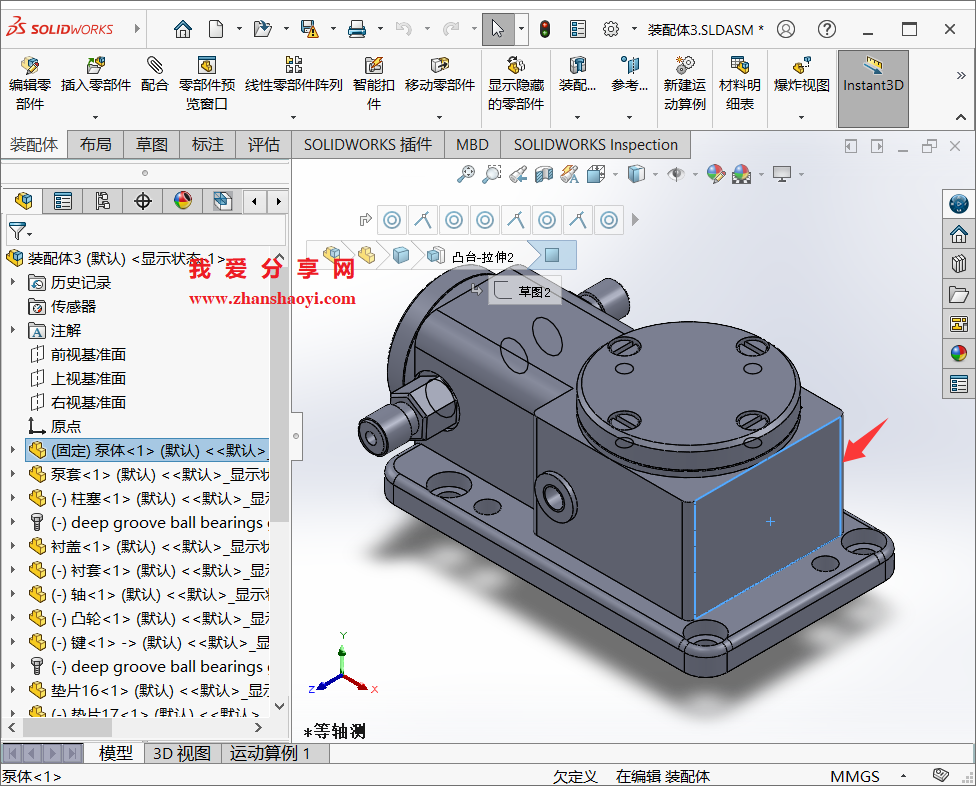
Task: Expand 注解 tree node
Action: point(12,330)
